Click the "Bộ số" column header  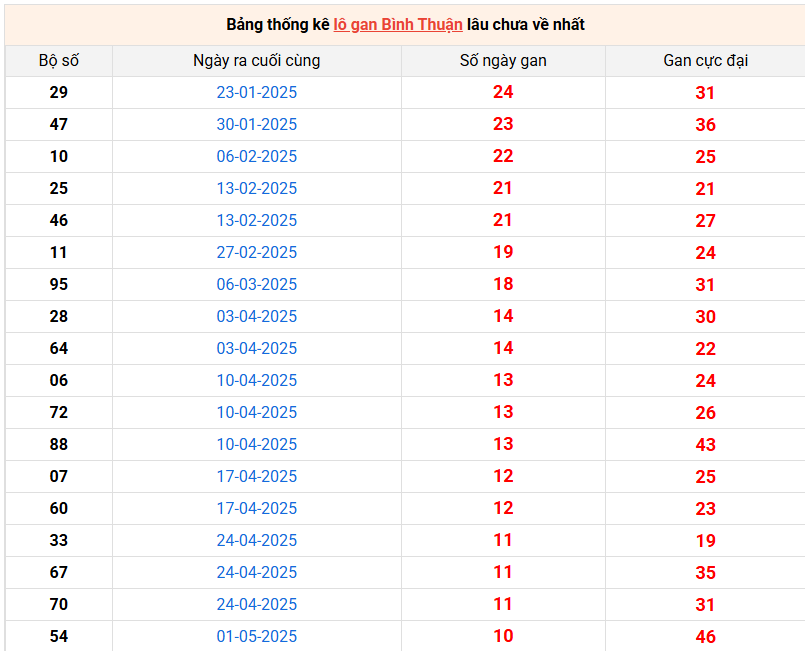click(59, 60)
